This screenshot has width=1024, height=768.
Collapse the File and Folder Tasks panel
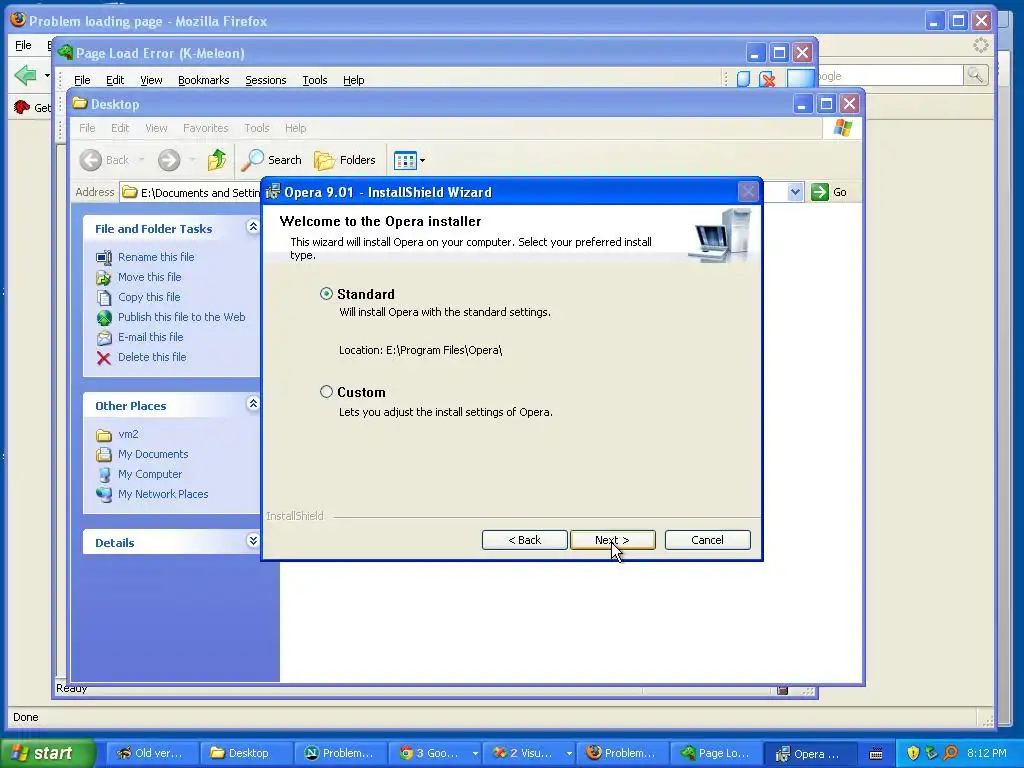[x=253, y=227]
